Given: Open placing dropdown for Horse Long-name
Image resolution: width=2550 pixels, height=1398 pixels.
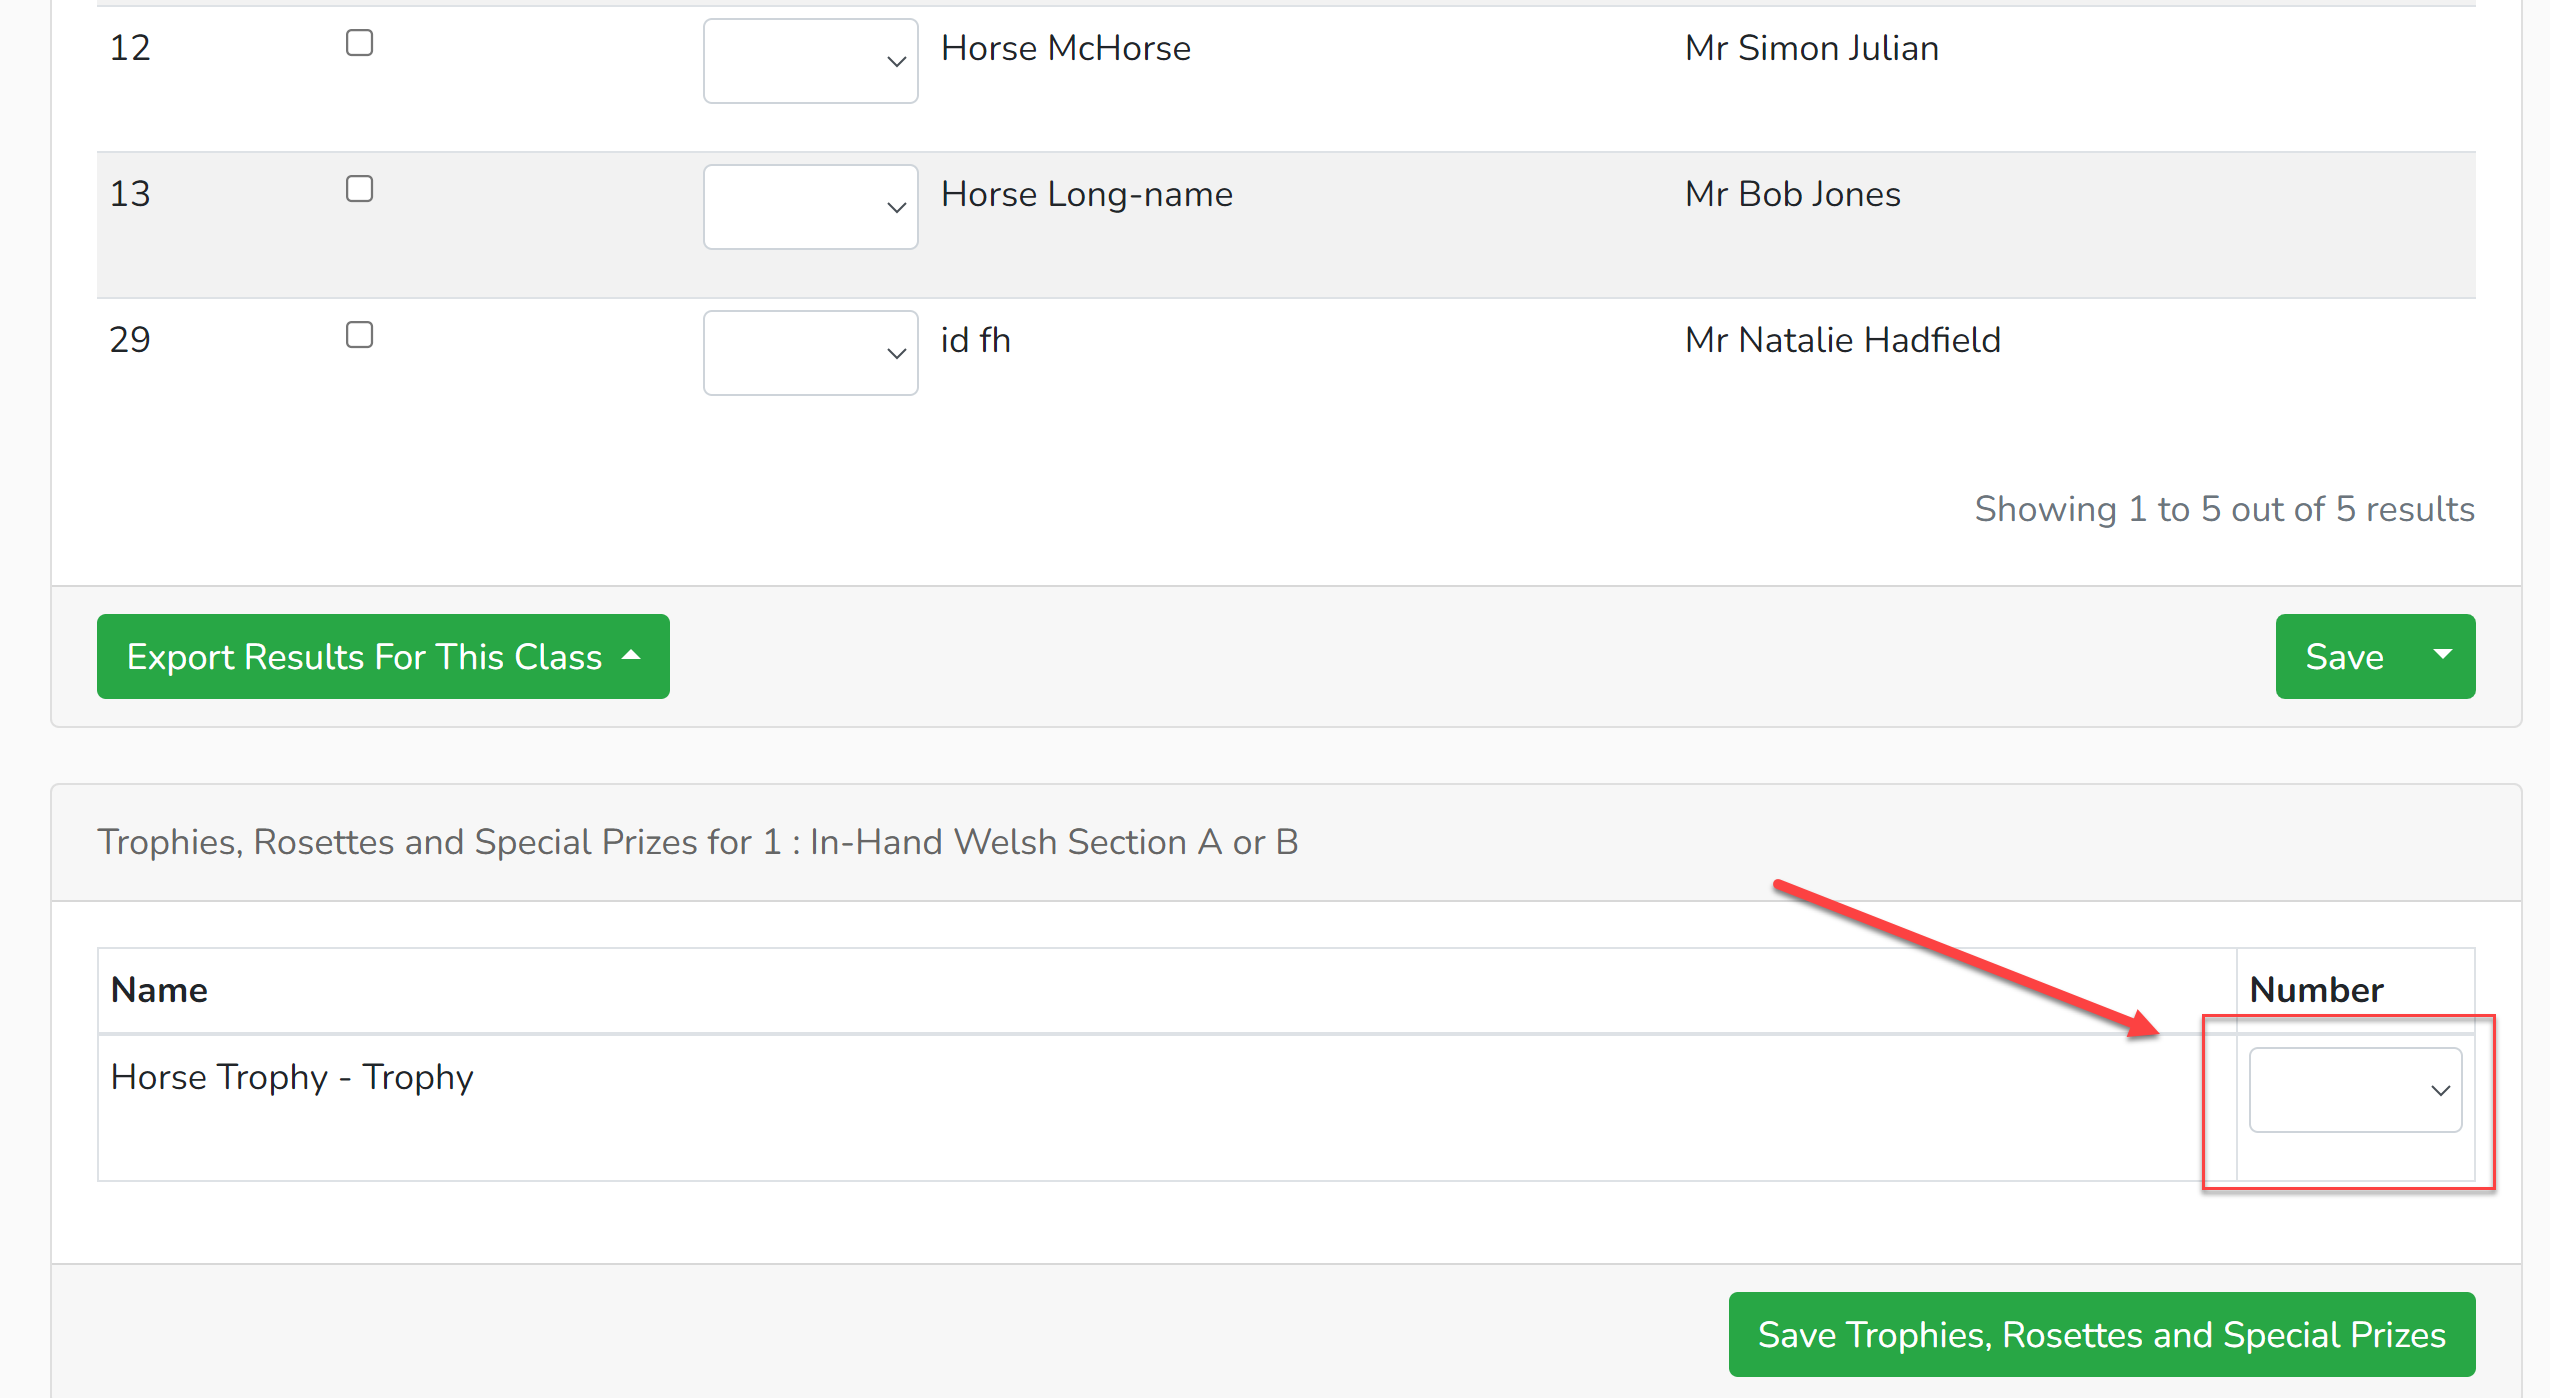Looking at the screenshot, I should (810, 207).
